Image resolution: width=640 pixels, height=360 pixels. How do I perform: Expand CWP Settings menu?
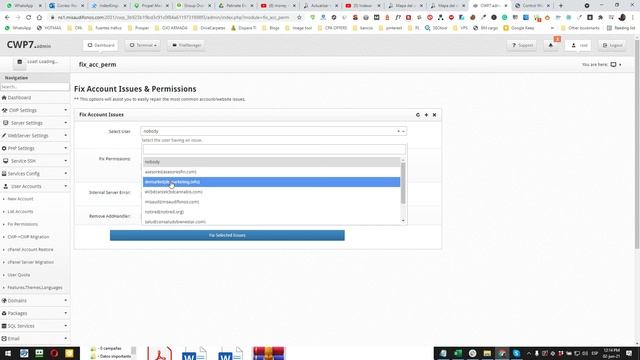point(35,110)
